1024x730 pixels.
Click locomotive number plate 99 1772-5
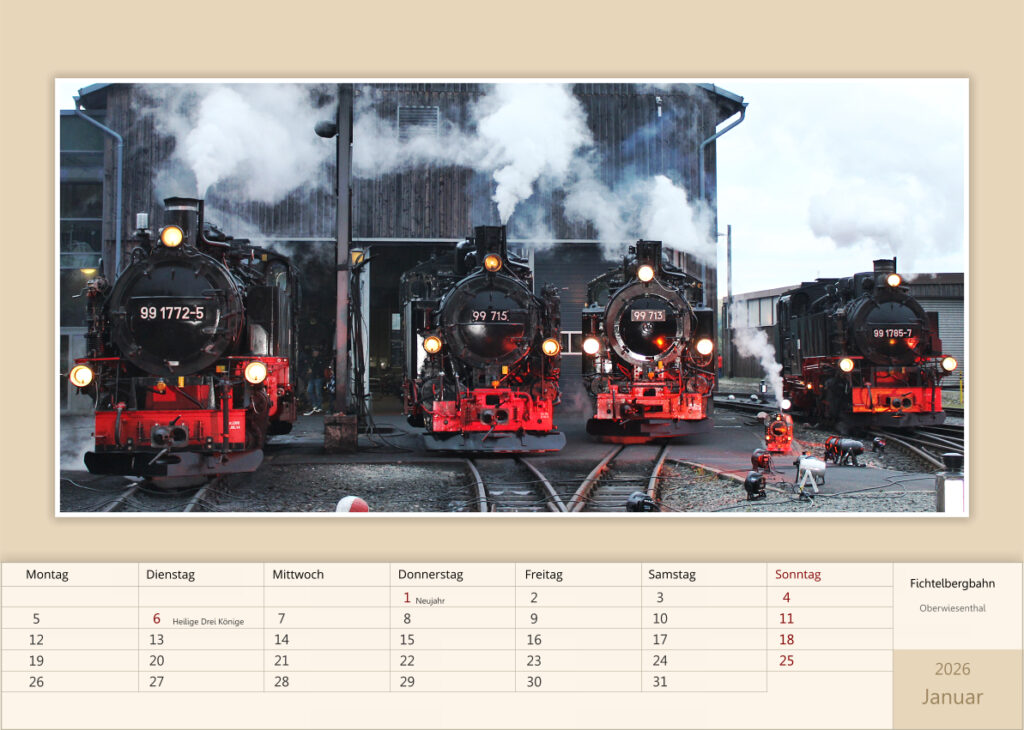[172, 313]
